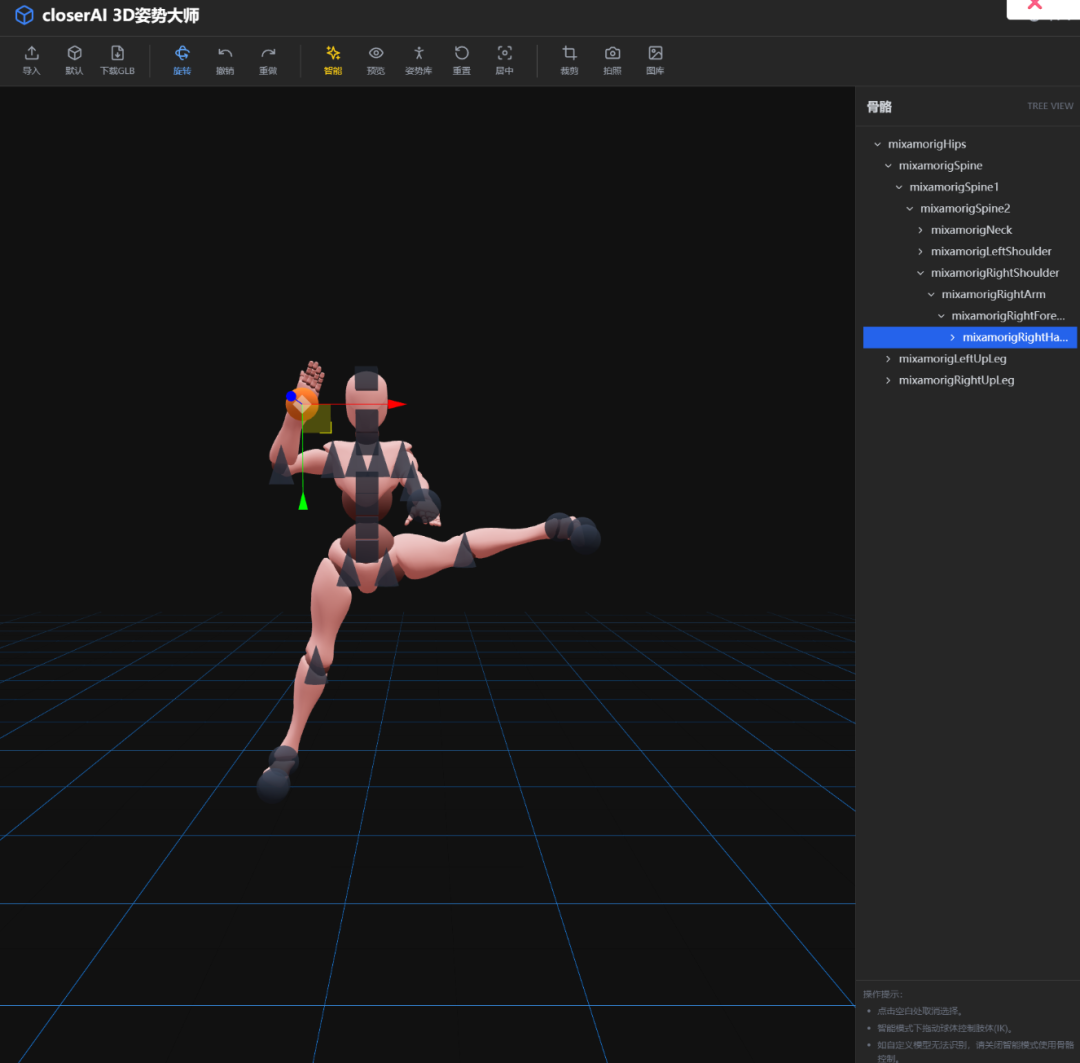Click the red X-axis gizmo arrow
Viewport: 1080px width, 1063px height.
click(397, 404)
